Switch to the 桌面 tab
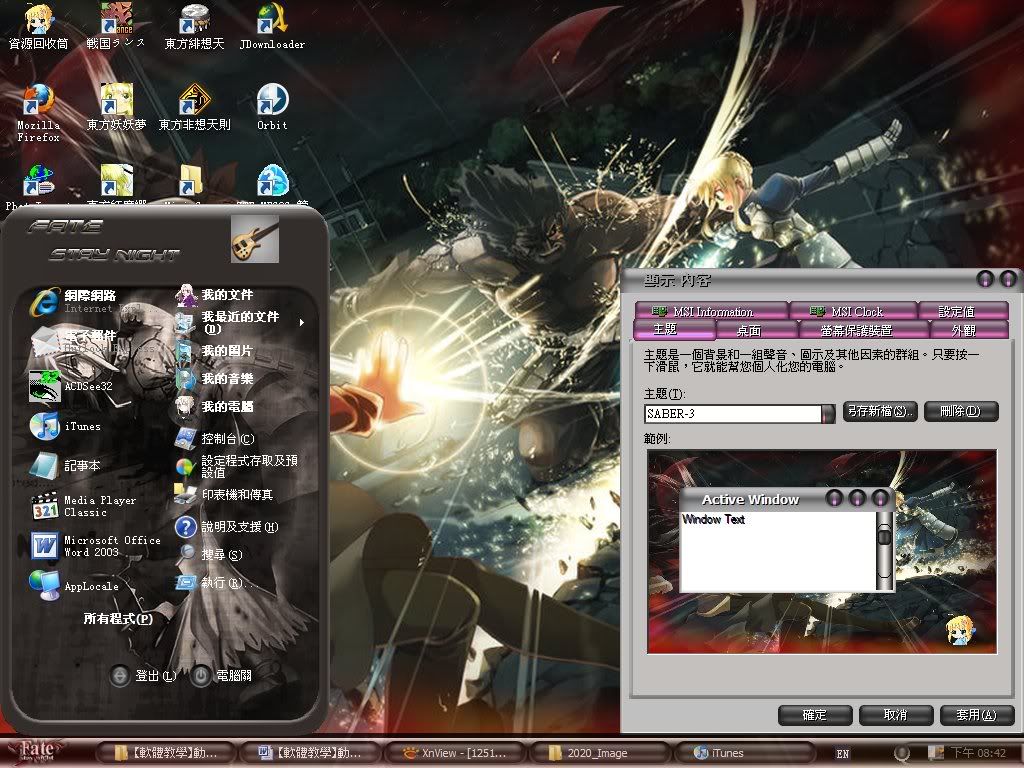This screenshot has width=1024, height=768. pos(757,330)
